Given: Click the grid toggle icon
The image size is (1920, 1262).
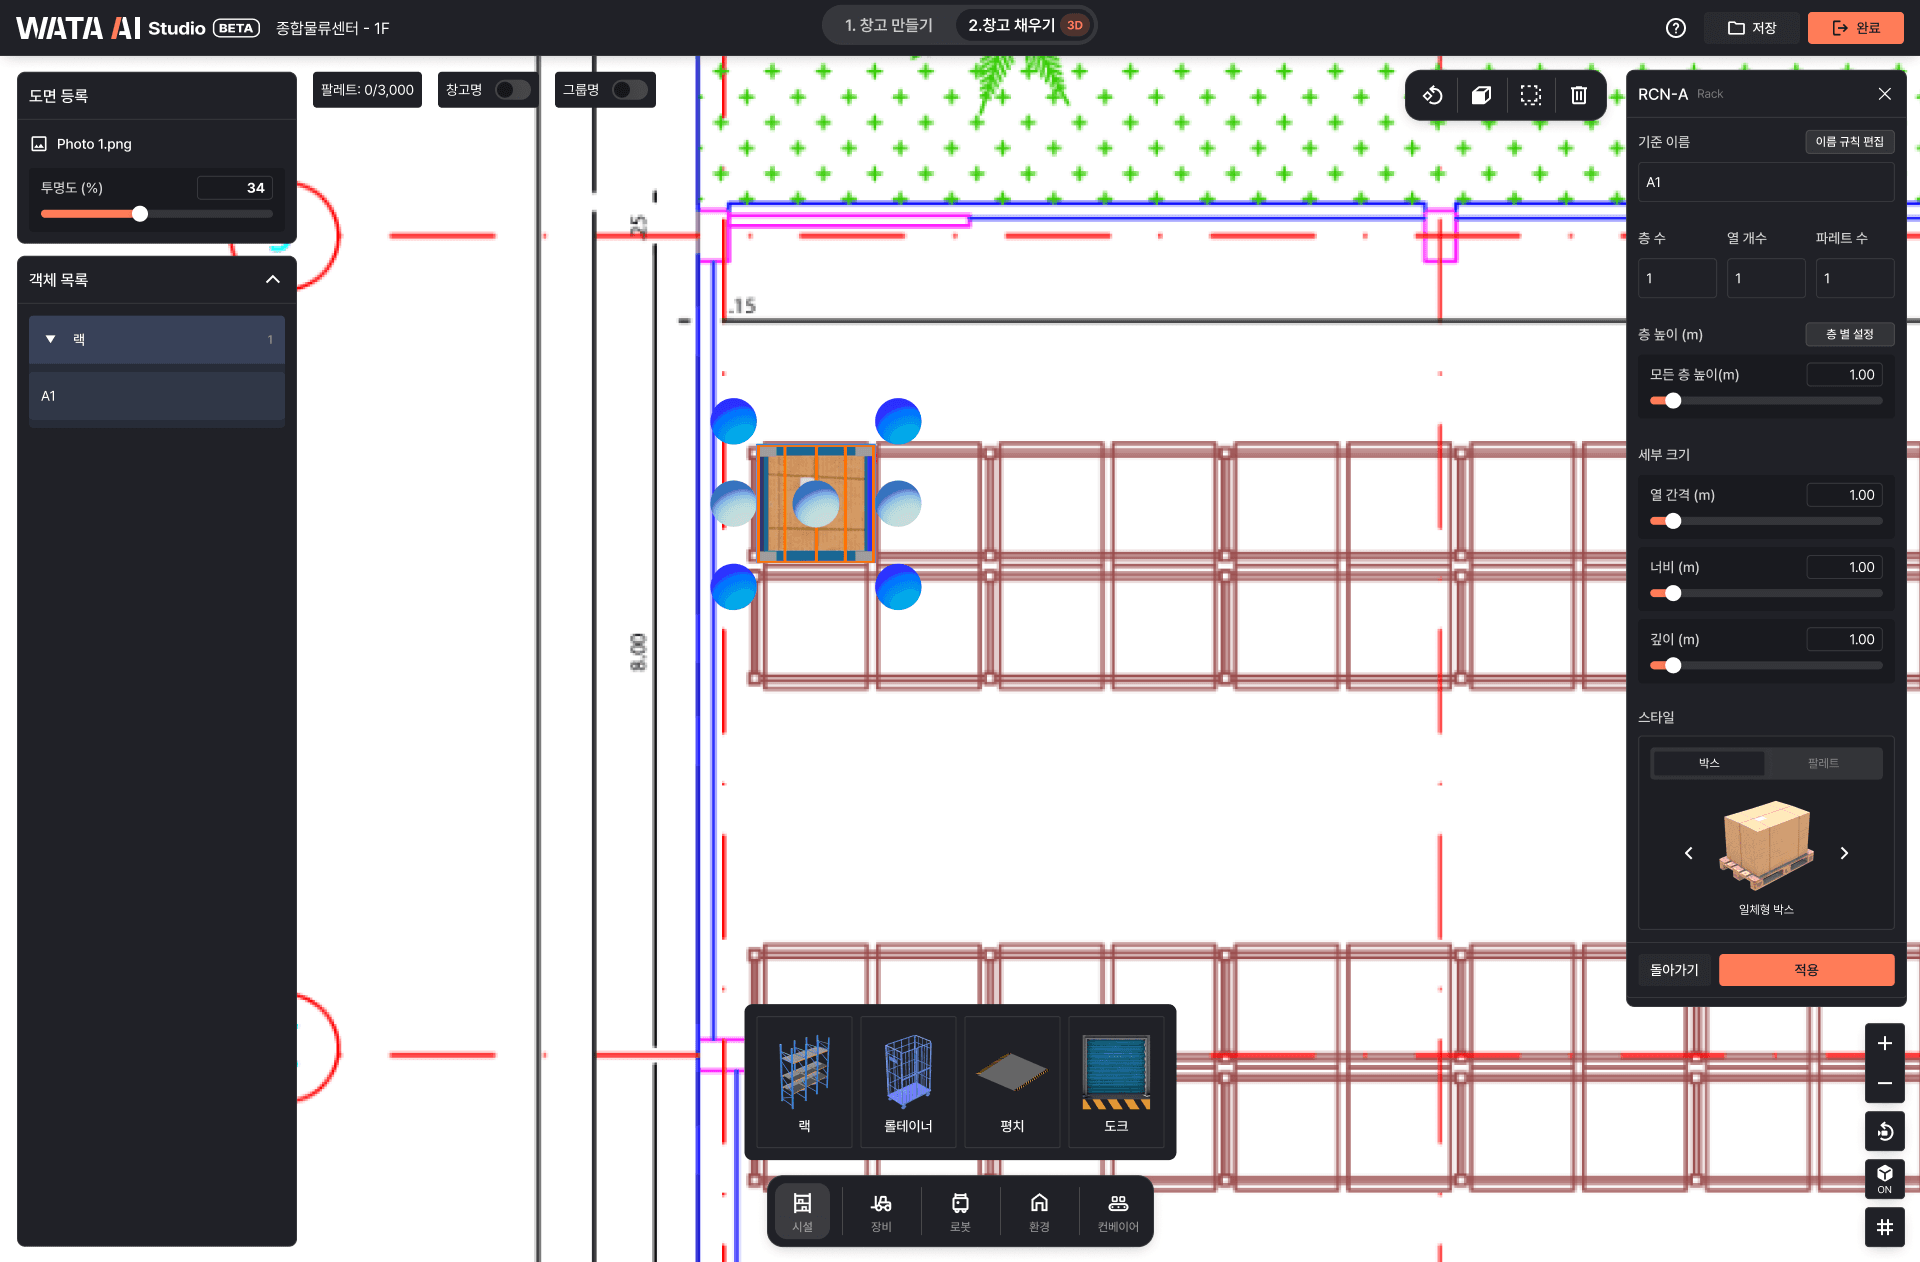Looking at the screenshot, I should click(x=1884, y=1227).
